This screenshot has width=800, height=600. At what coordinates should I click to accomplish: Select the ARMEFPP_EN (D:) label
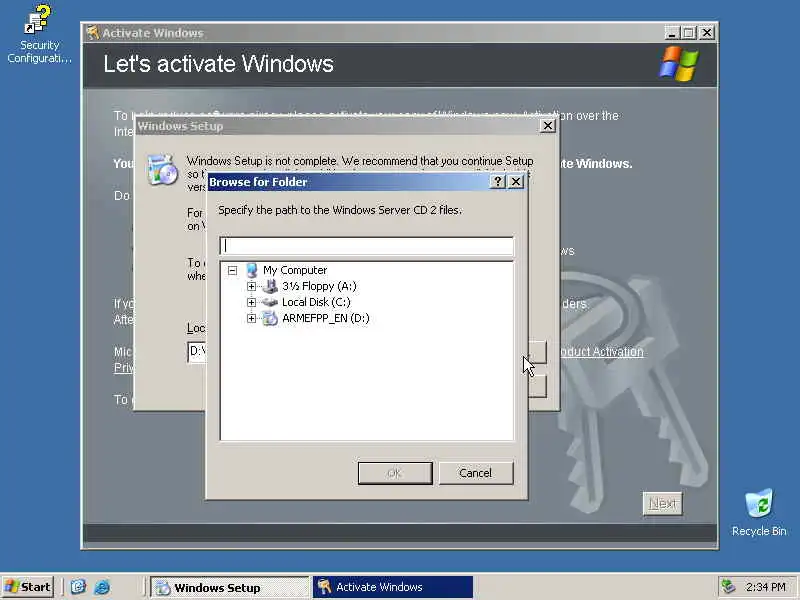tap(326, 318)
